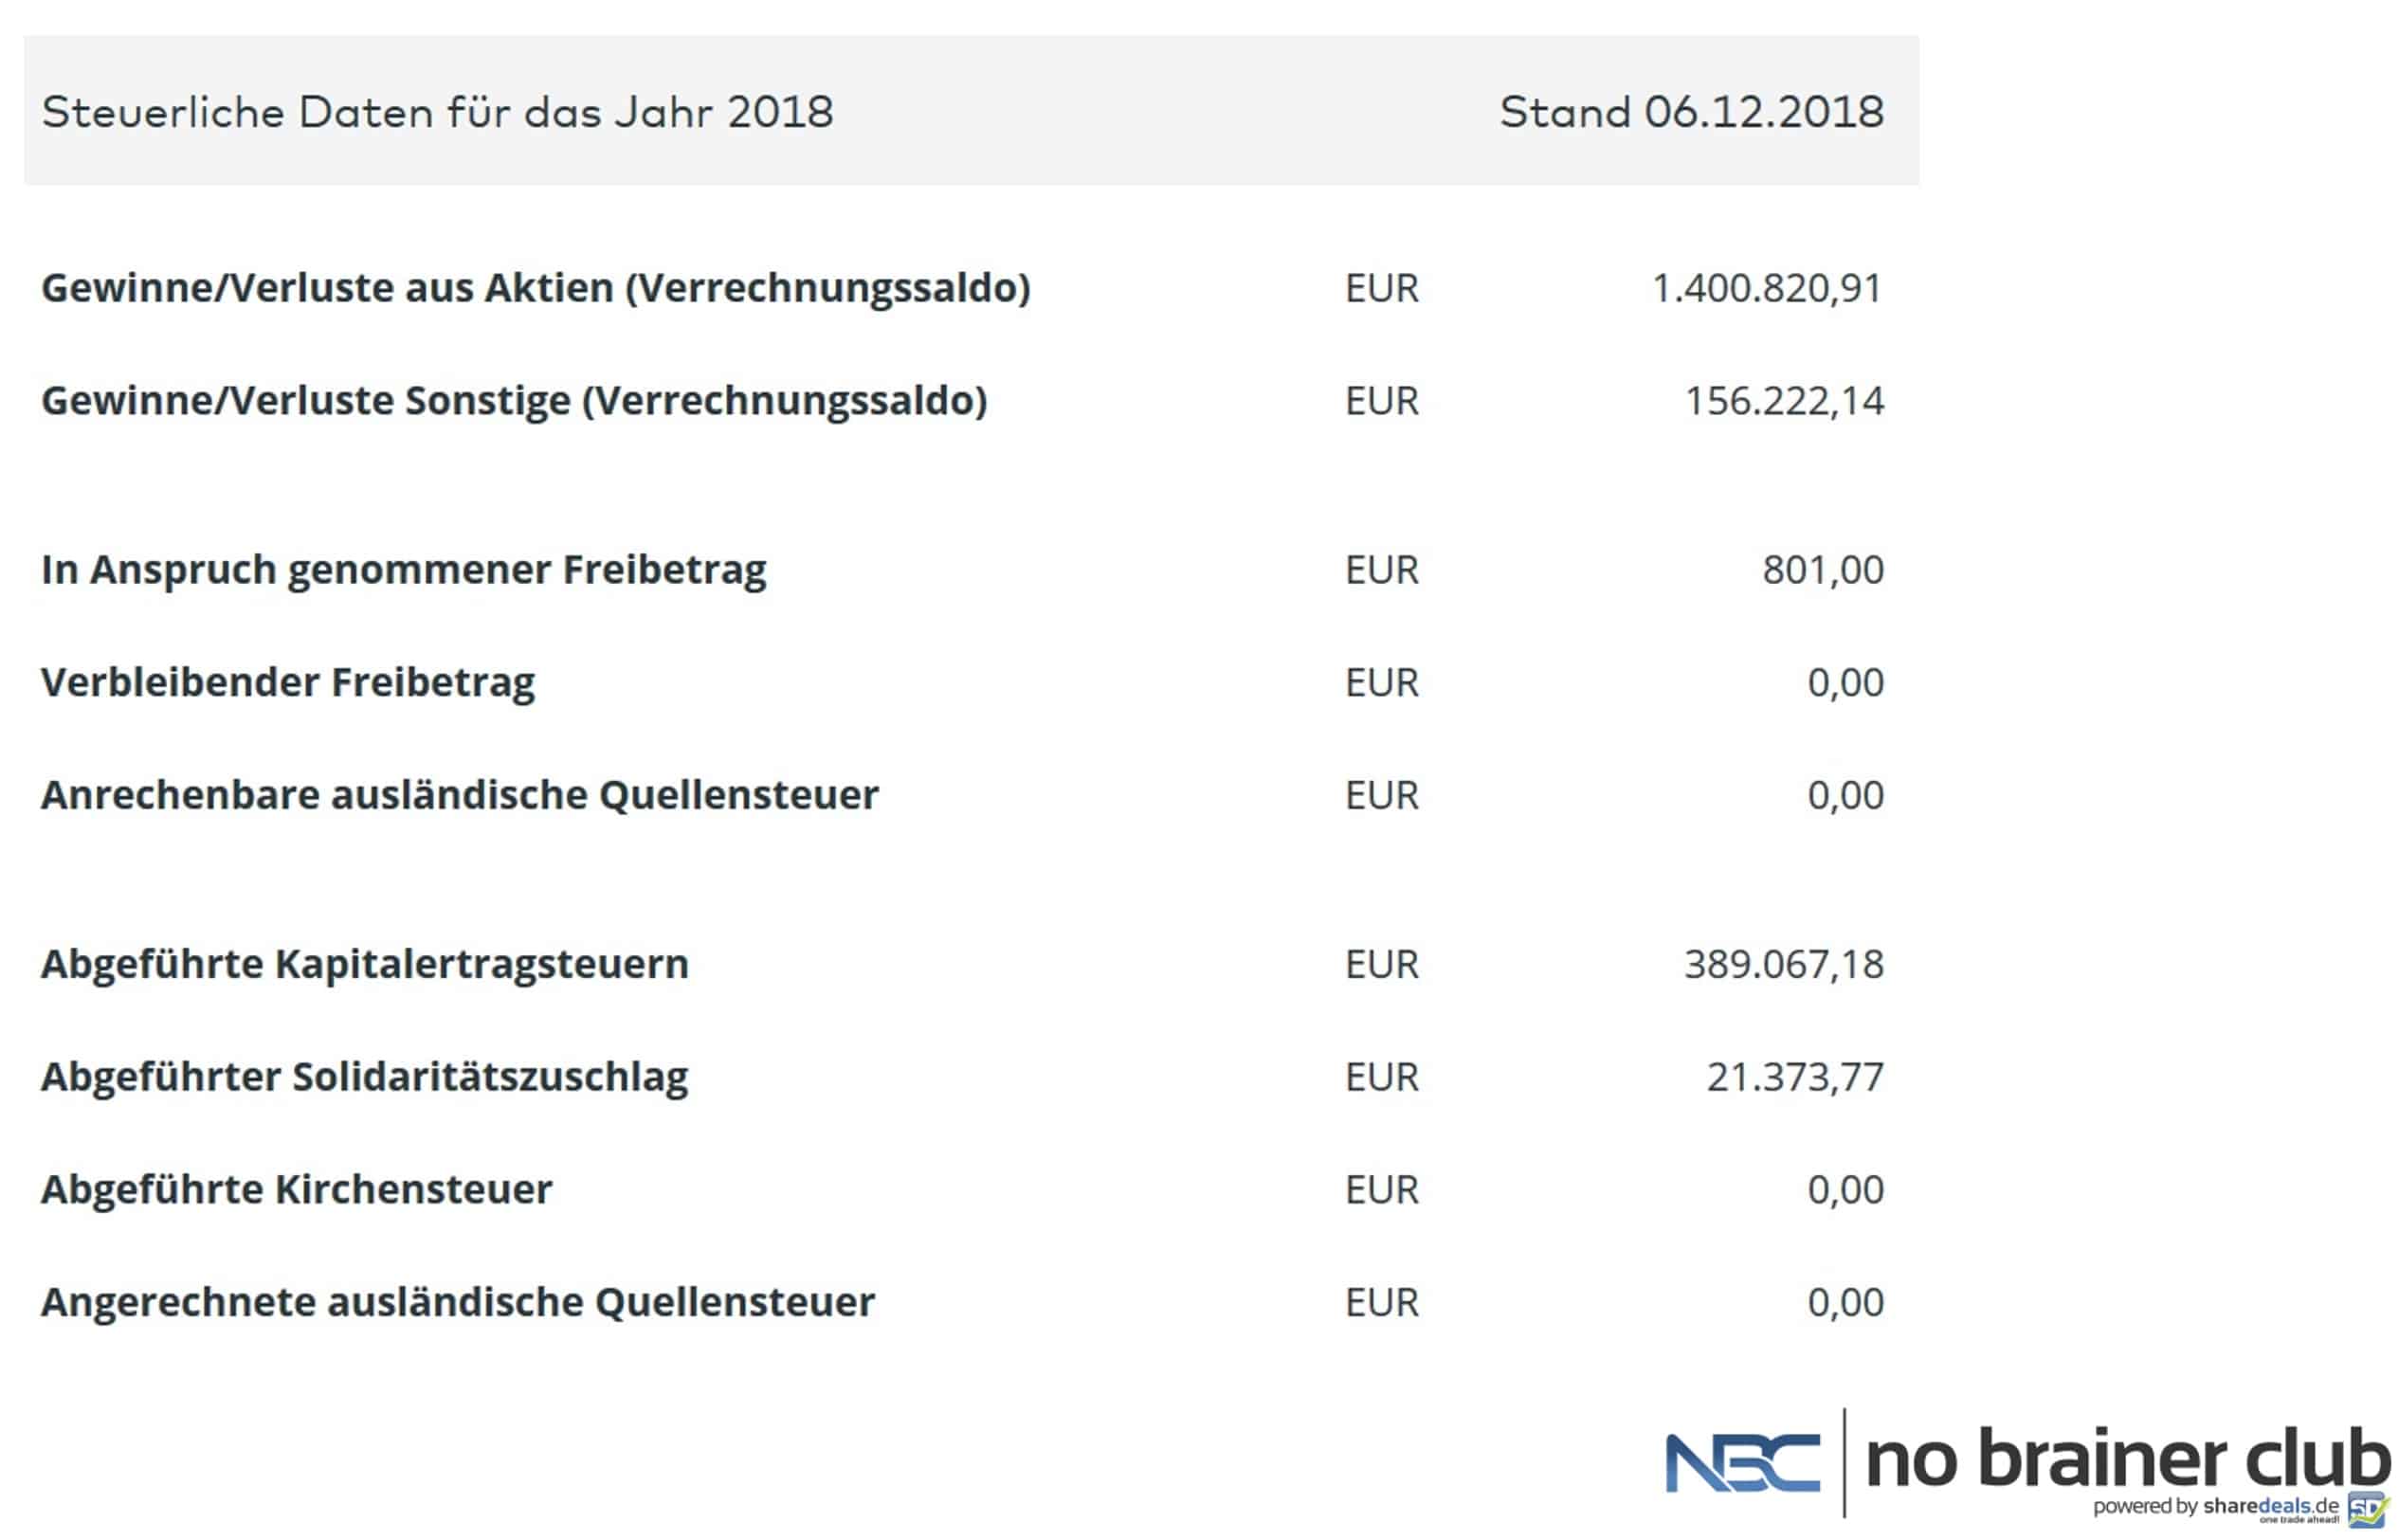Screen dimensions: 2399x1540
Task: Click the 1.400.820,91 amount value
Action: tap(1767, 288)
